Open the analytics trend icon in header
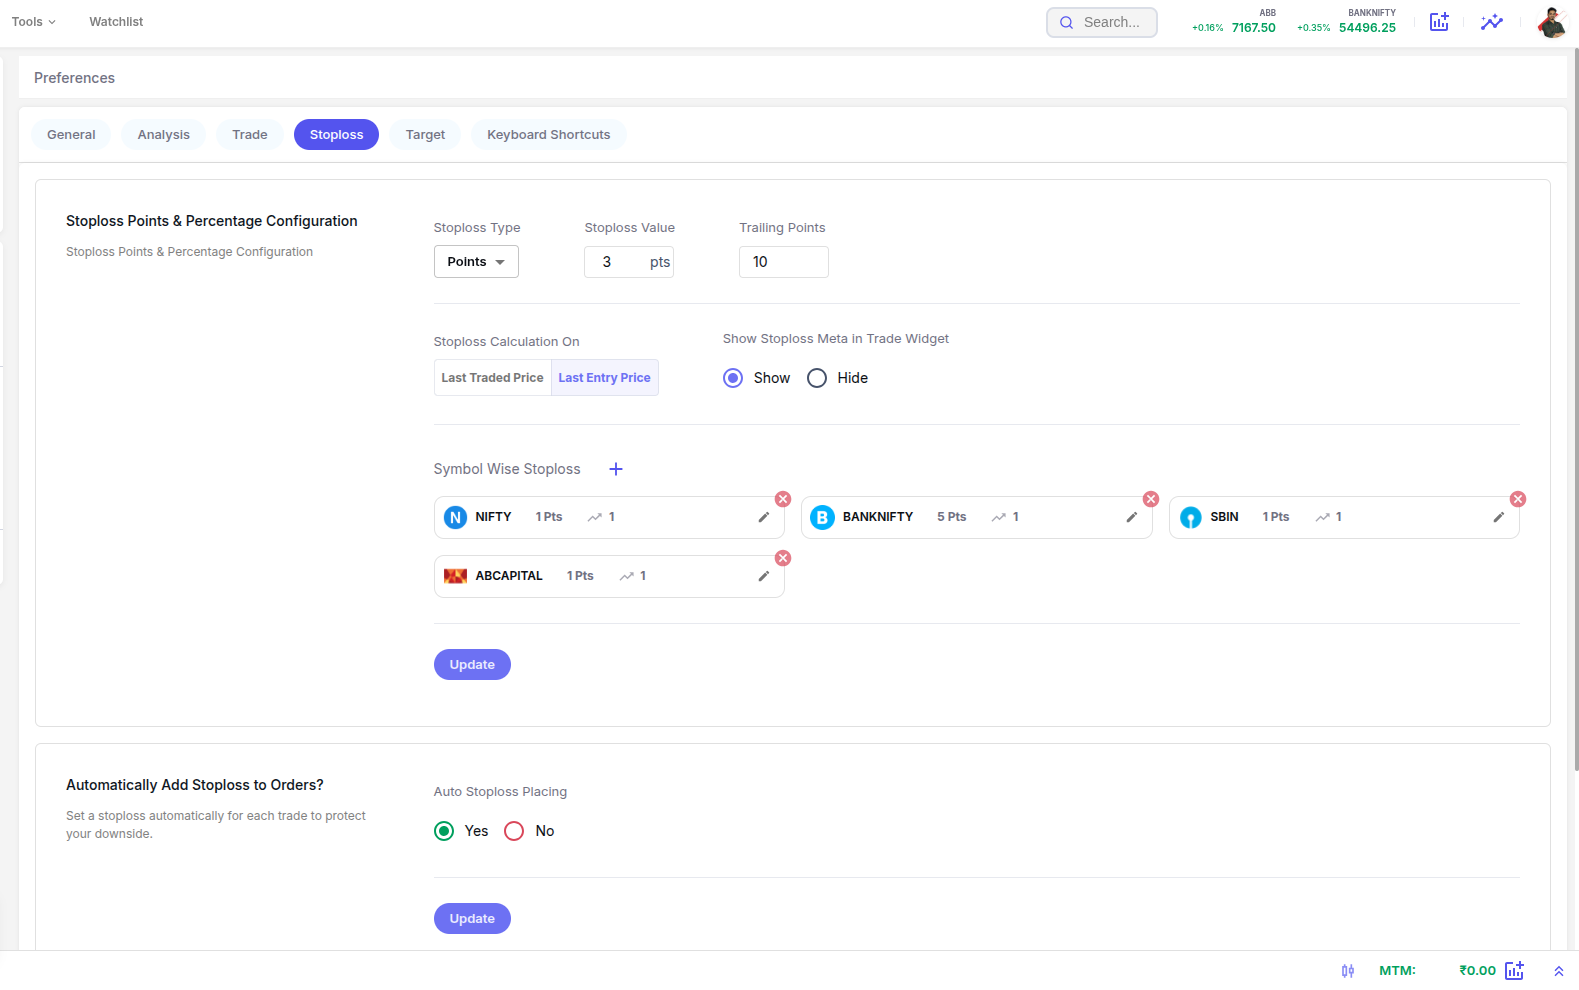Screen dimensions: 1579x990 pyautogui.click(x=1492, y=22)
